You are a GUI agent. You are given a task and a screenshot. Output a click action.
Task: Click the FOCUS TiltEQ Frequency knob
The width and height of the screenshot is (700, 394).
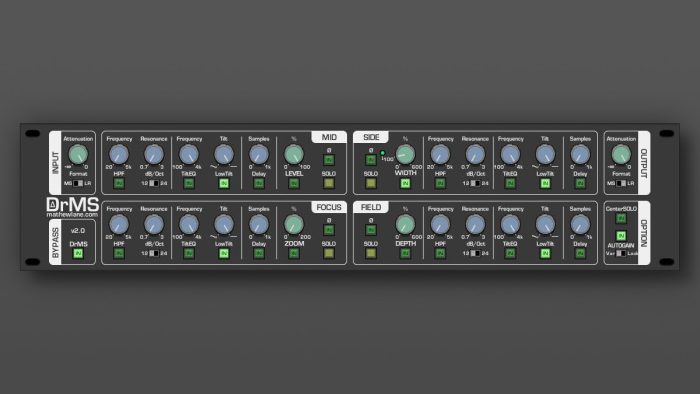pyautogui.click(x=189, y=224)
